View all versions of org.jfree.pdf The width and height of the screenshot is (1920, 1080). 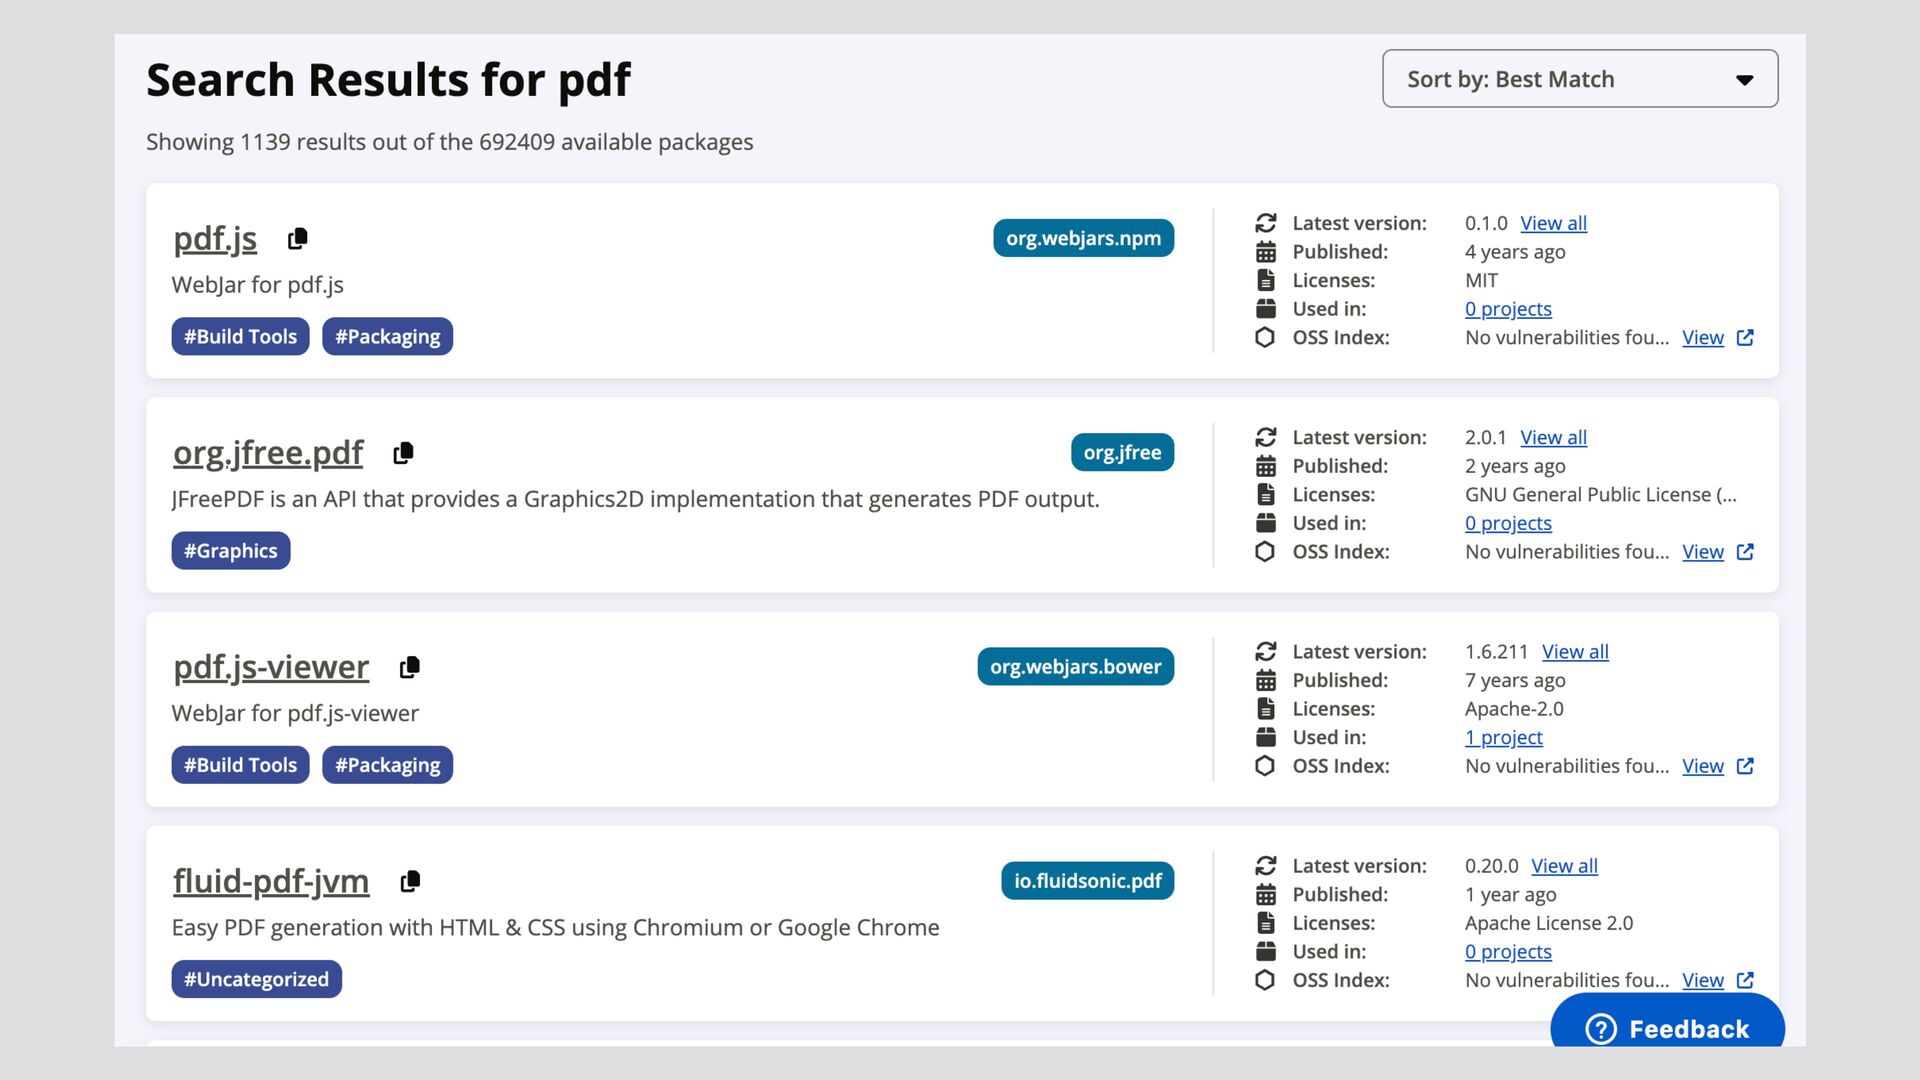pyautogui.click(x=1553, y=437)
